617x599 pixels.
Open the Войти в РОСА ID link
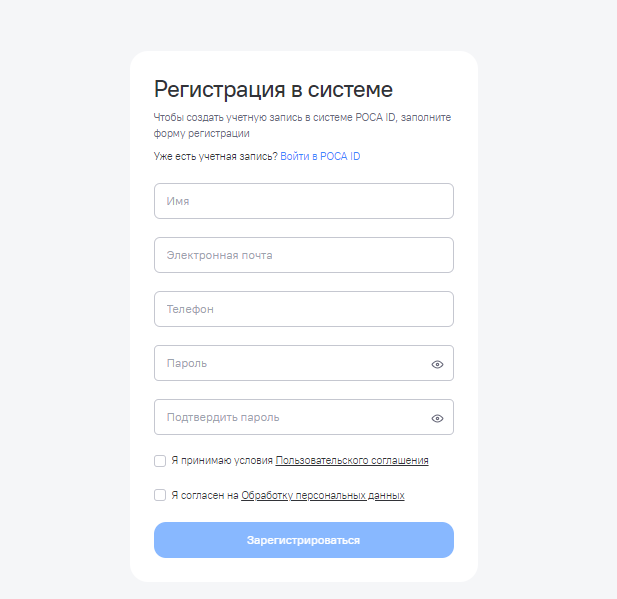320,157
